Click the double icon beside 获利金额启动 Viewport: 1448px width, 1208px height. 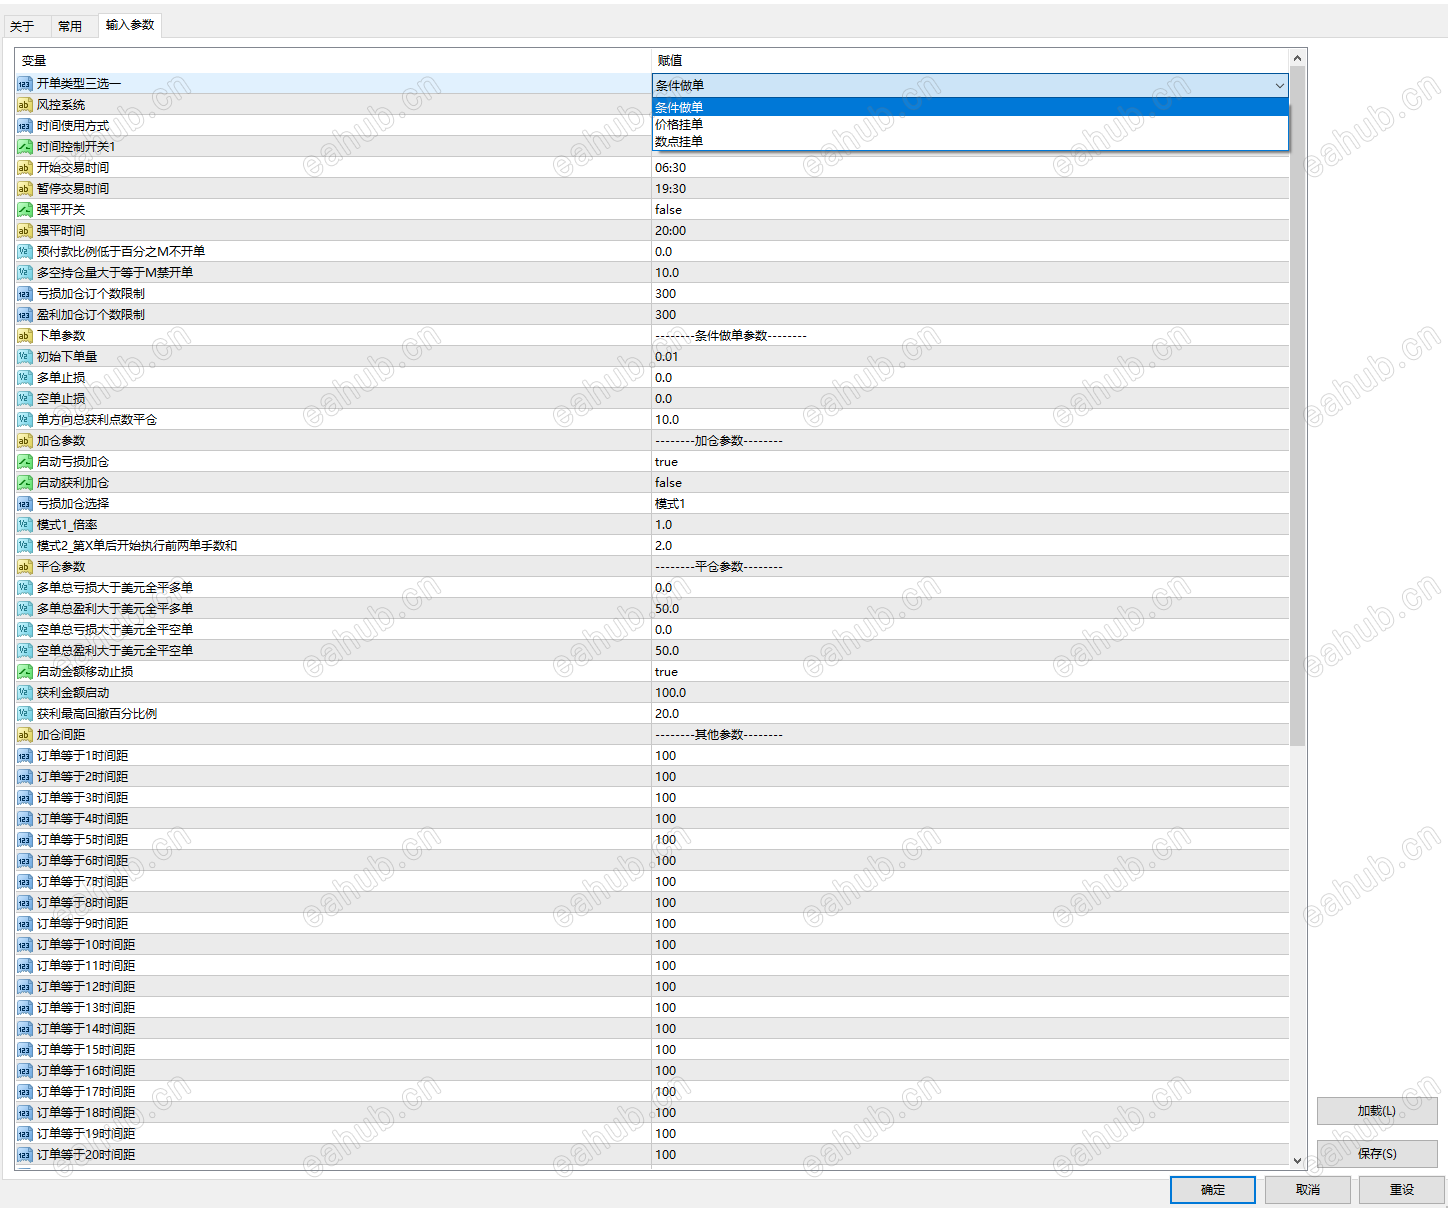25,693
